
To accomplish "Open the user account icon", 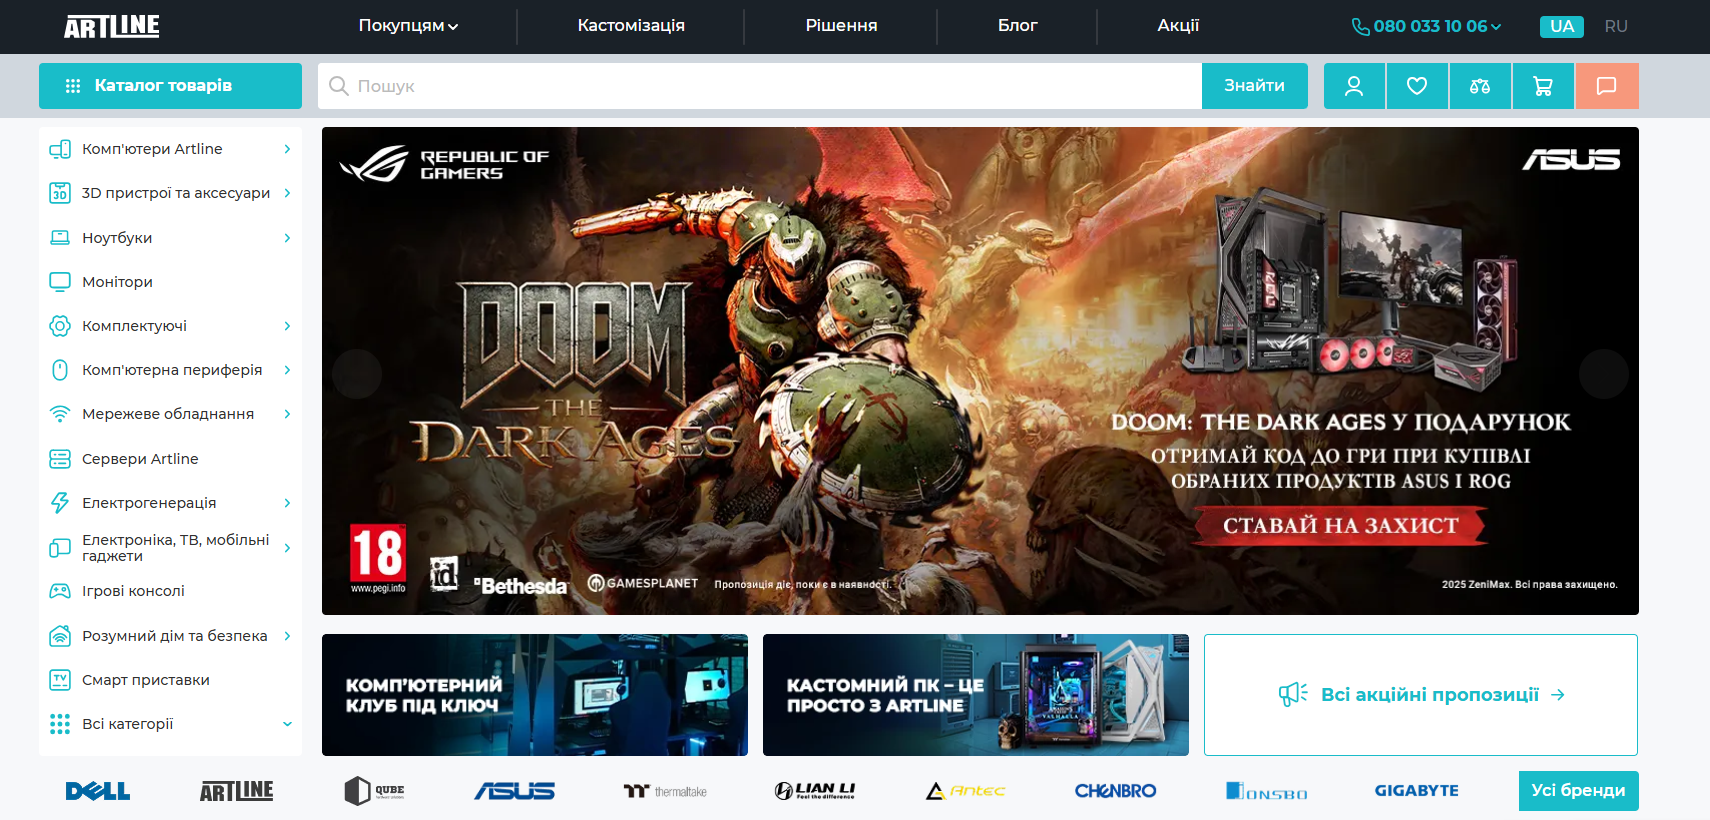I will [x=1354, y=86].
